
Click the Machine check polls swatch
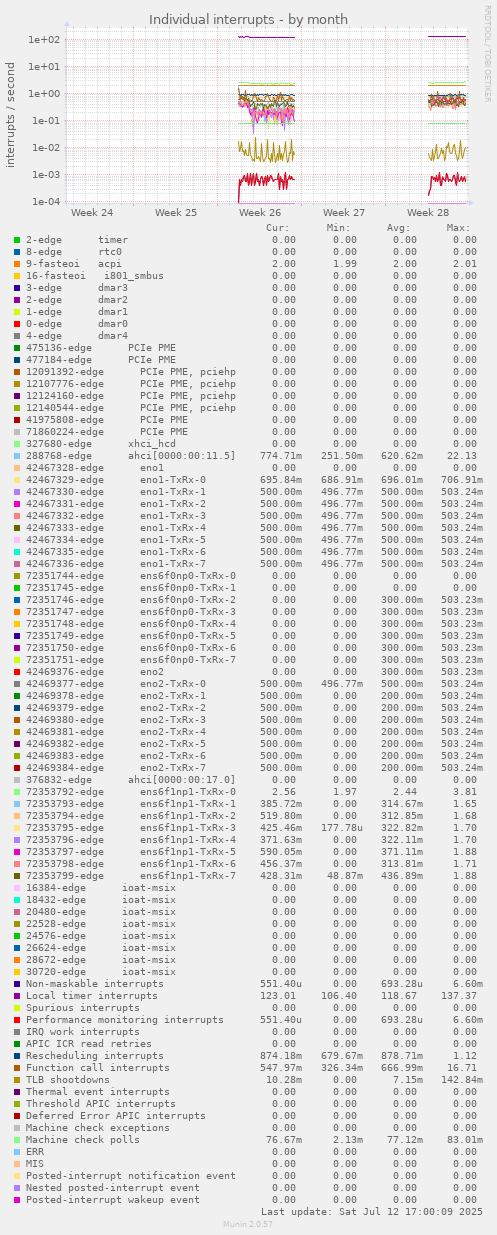(17, 1140)
